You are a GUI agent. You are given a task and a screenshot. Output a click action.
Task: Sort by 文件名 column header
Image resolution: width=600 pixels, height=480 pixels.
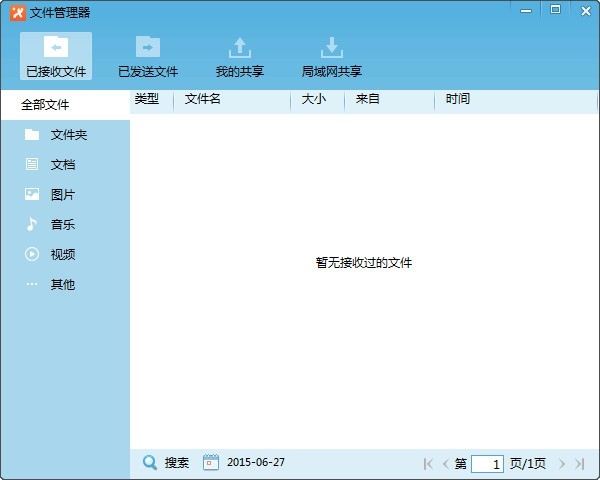[203, 100]
